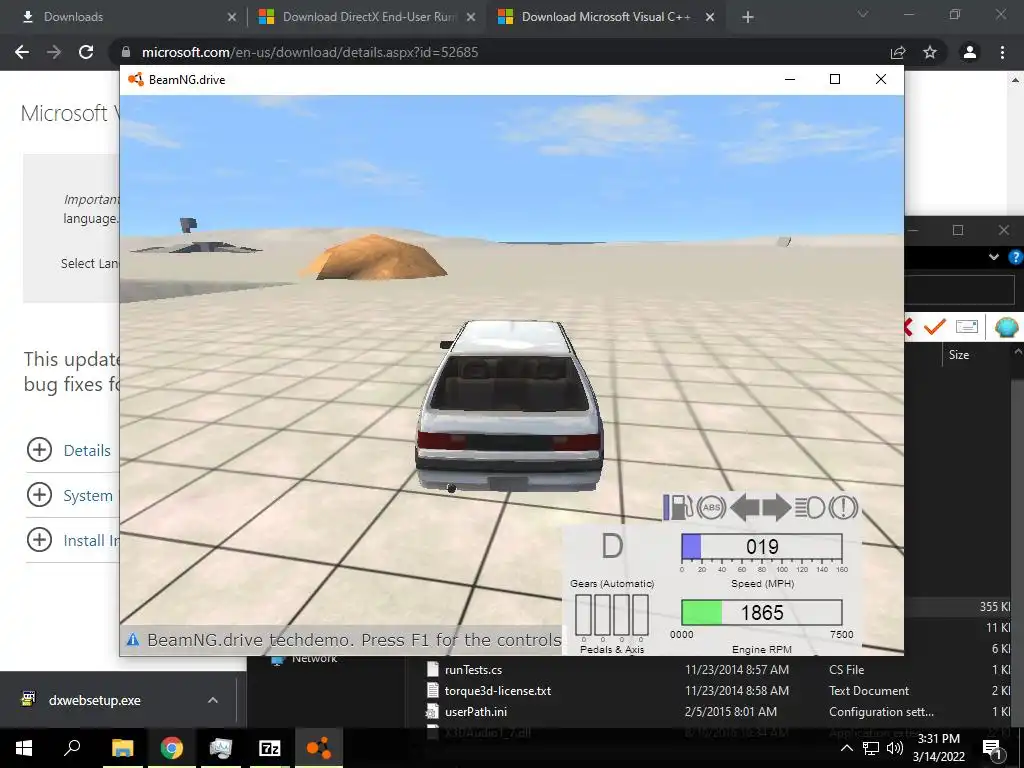The image size is (1024, 768).
Task: Open explorer help question mark icon
Action: click(x=1015, y=257)
